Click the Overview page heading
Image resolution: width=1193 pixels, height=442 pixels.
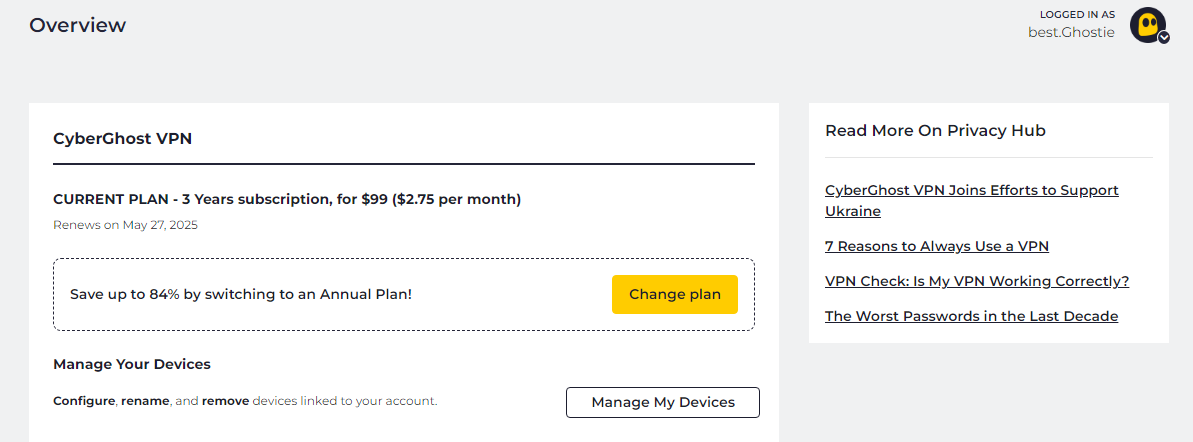pyautogui.click(x=78, y=25)
